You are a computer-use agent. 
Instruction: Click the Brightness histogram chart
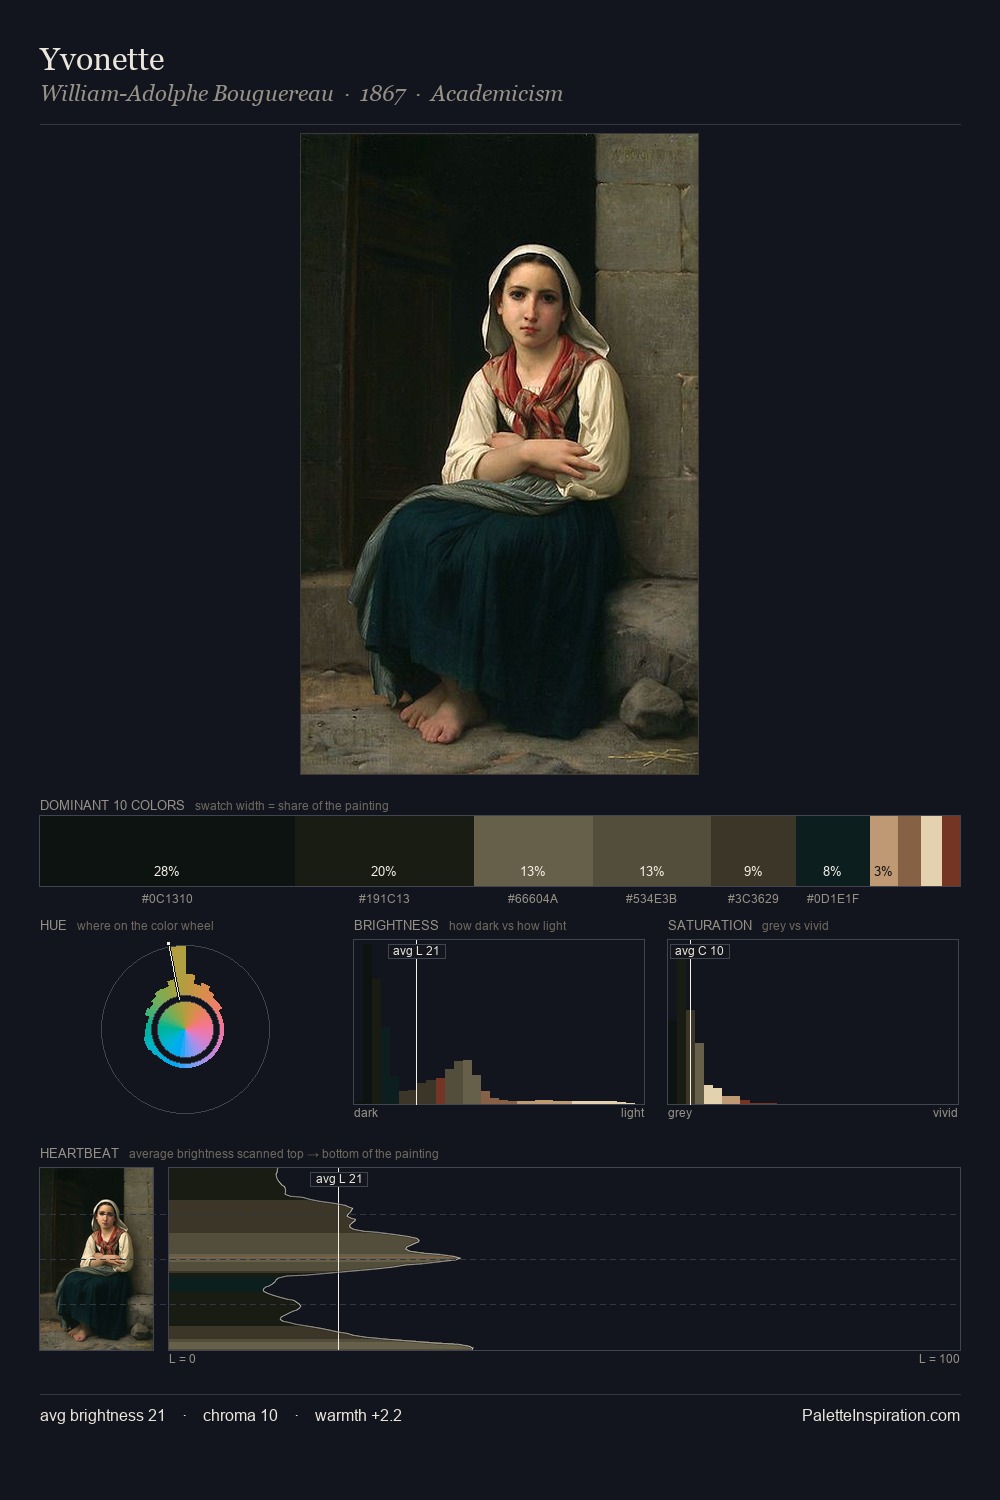499,1022
